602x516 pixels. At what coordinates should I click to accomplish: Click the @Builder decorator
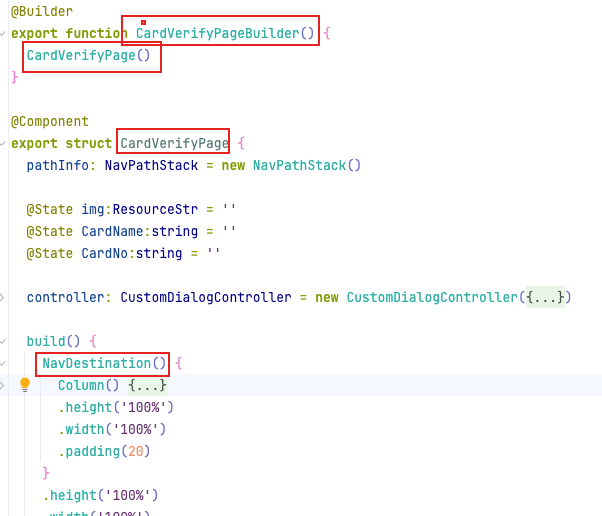(x=42, y=12)
